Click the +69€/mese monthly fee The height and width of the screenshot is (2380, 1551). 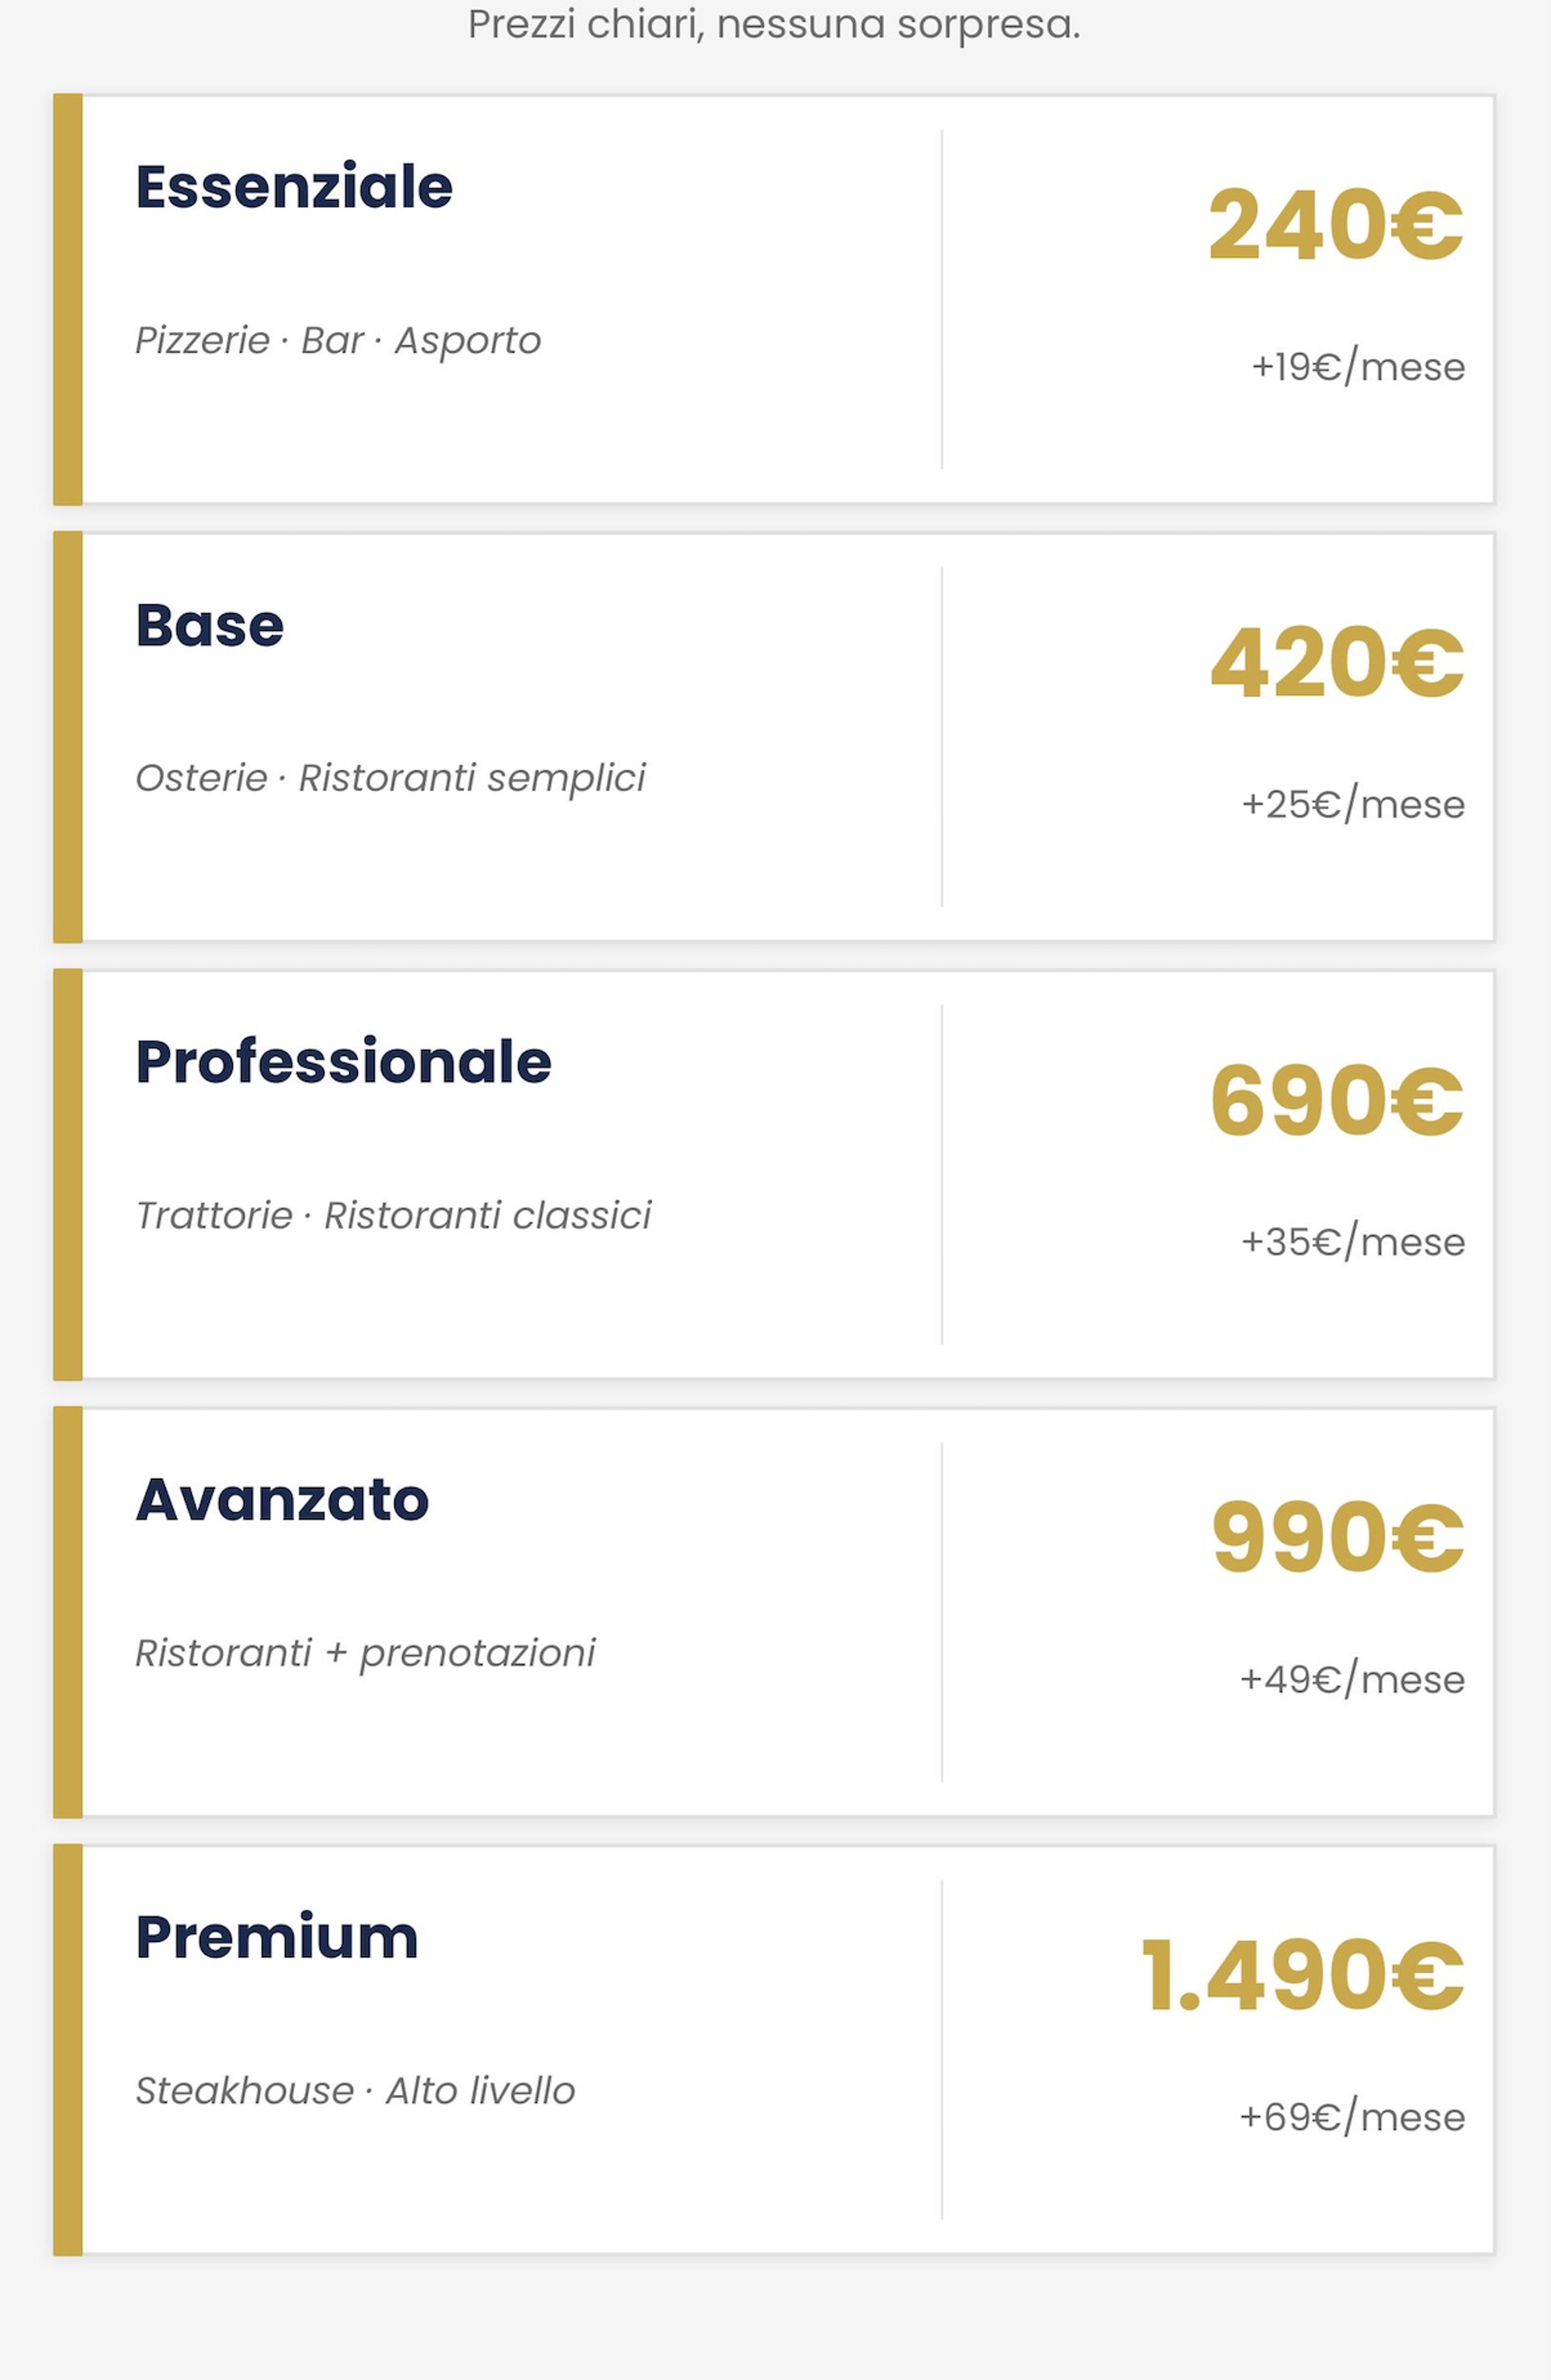pos(1351,2117)
